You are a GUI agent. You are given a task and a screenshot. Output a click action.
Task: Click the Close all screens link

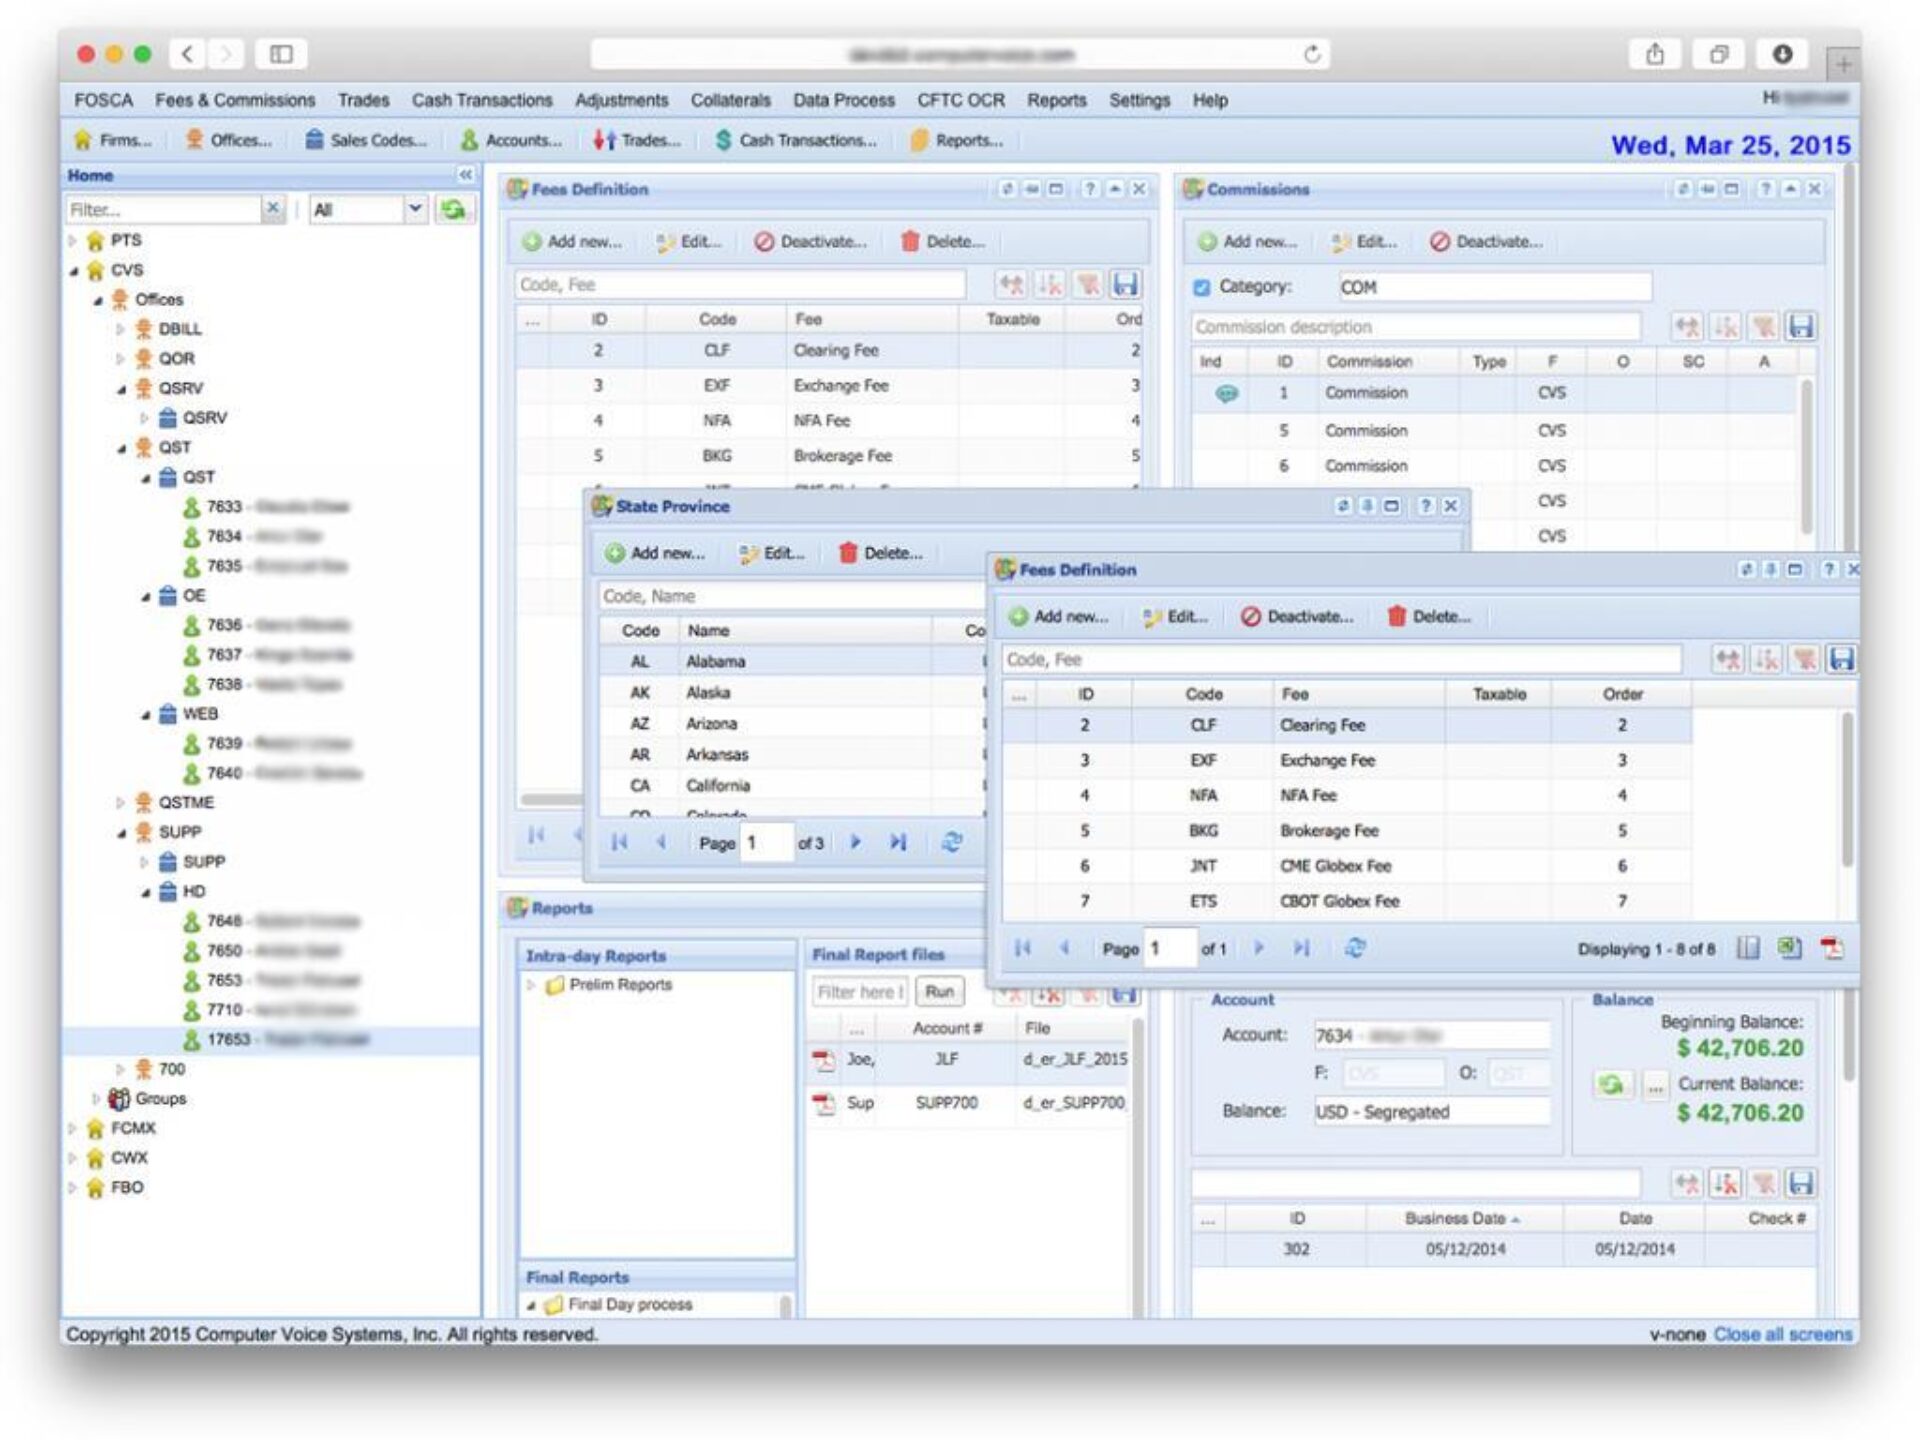pyautogui.click(x=1783, y=1334)
